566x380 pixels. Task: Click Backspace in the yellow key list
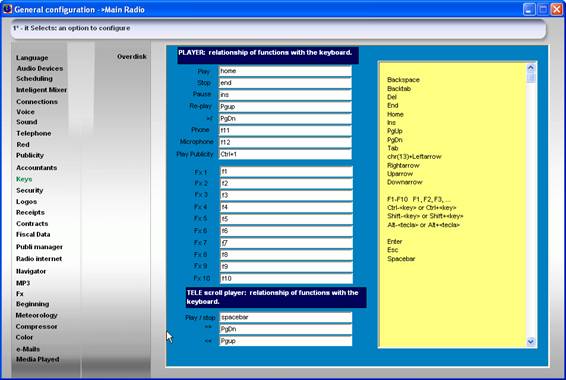403,80
